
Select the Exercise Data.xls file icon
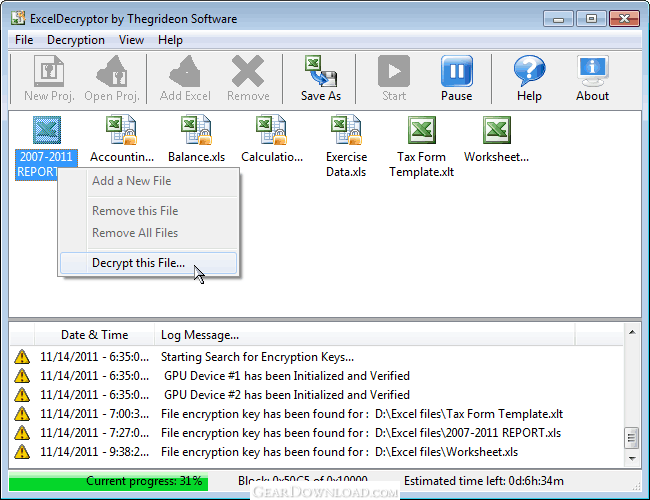[x=347, y=130]
